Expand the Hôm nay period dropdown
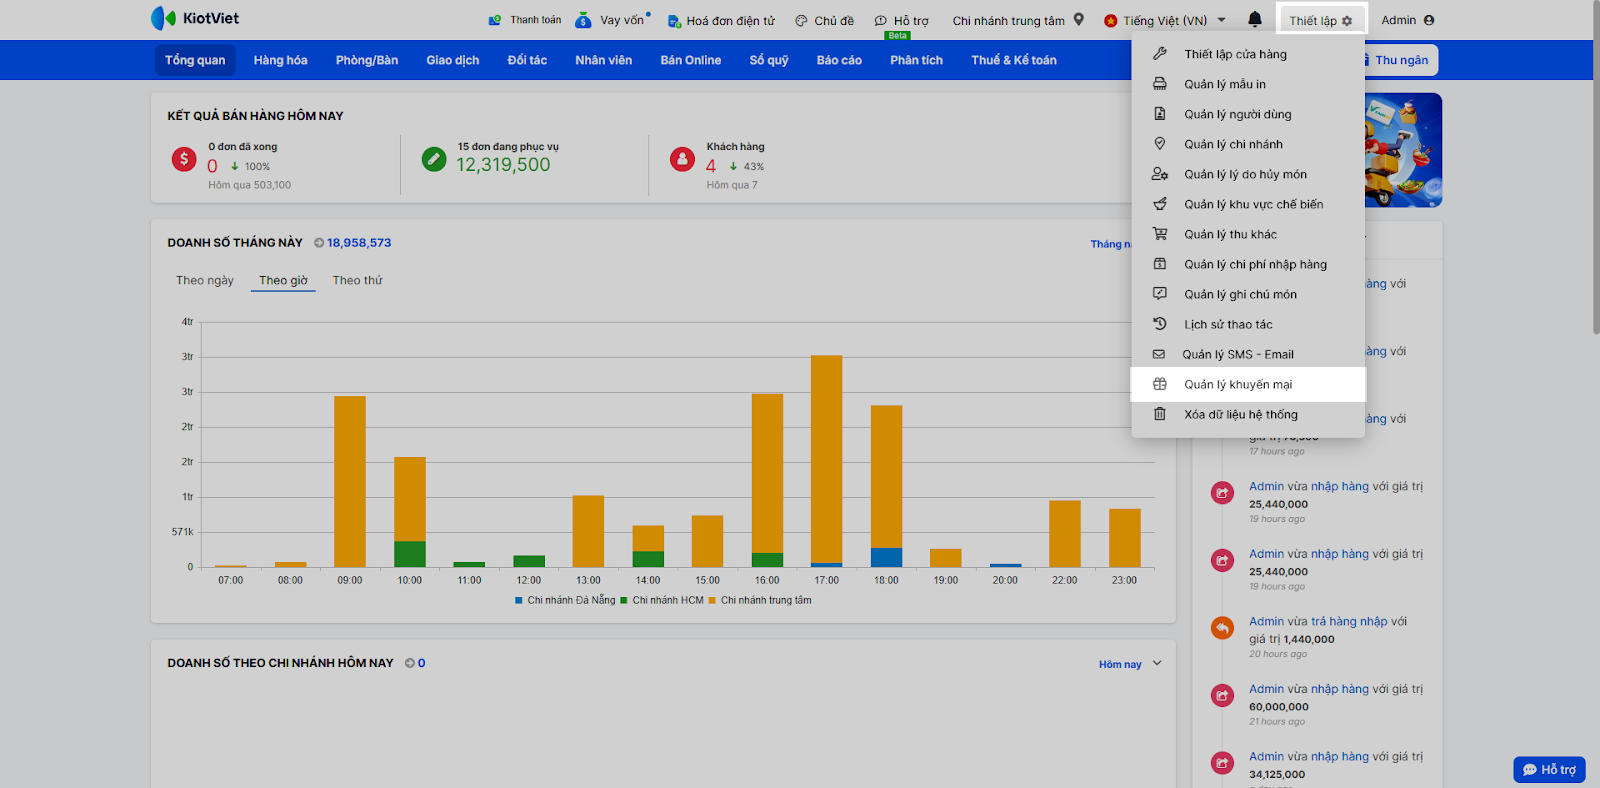 click(x=1130, y=664)
